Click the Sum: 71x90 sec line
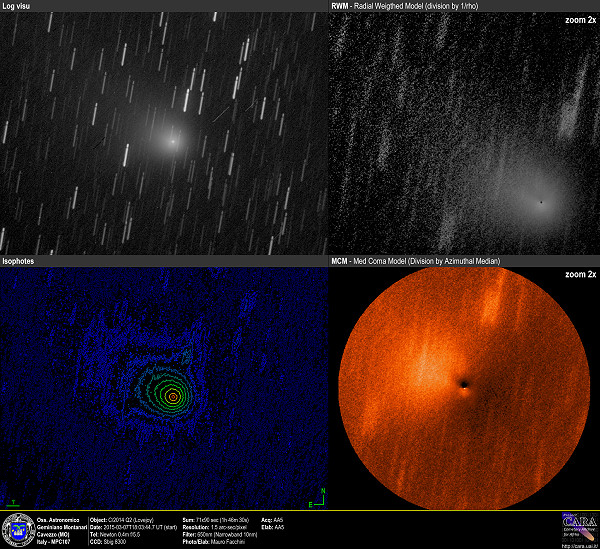Screen dimensions: 600x549 pyautogui.click(x=215, y=520)
